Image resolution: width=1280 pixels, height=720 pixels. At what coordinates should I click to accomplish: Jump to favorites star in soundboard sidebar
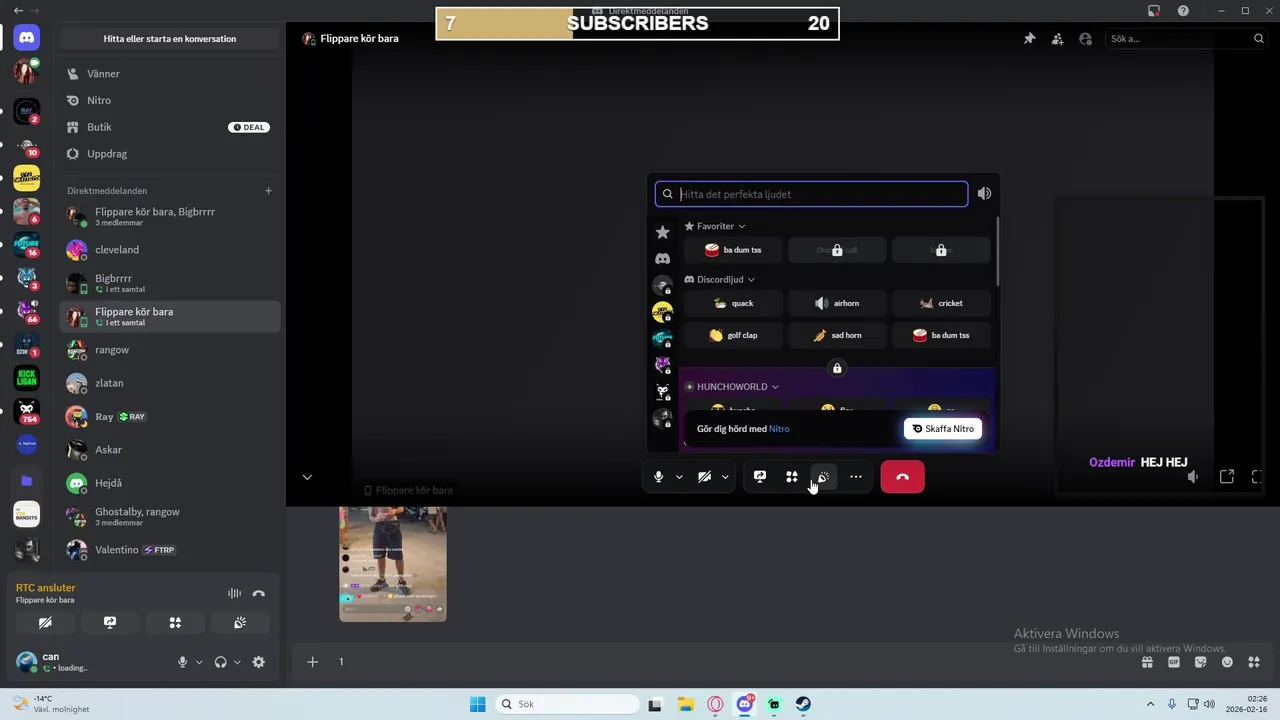[x=662, y=232]
